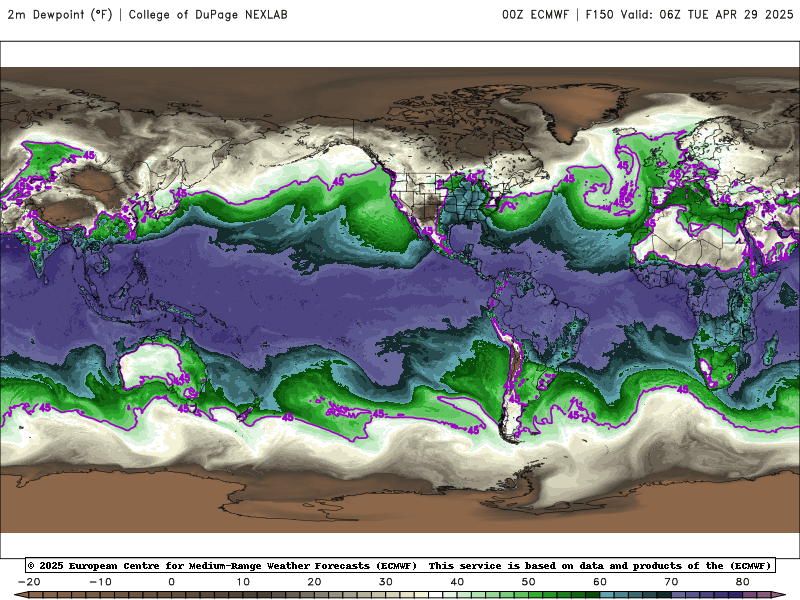
Task: Click the 30 label on the color scale
Action: [386, 582]
